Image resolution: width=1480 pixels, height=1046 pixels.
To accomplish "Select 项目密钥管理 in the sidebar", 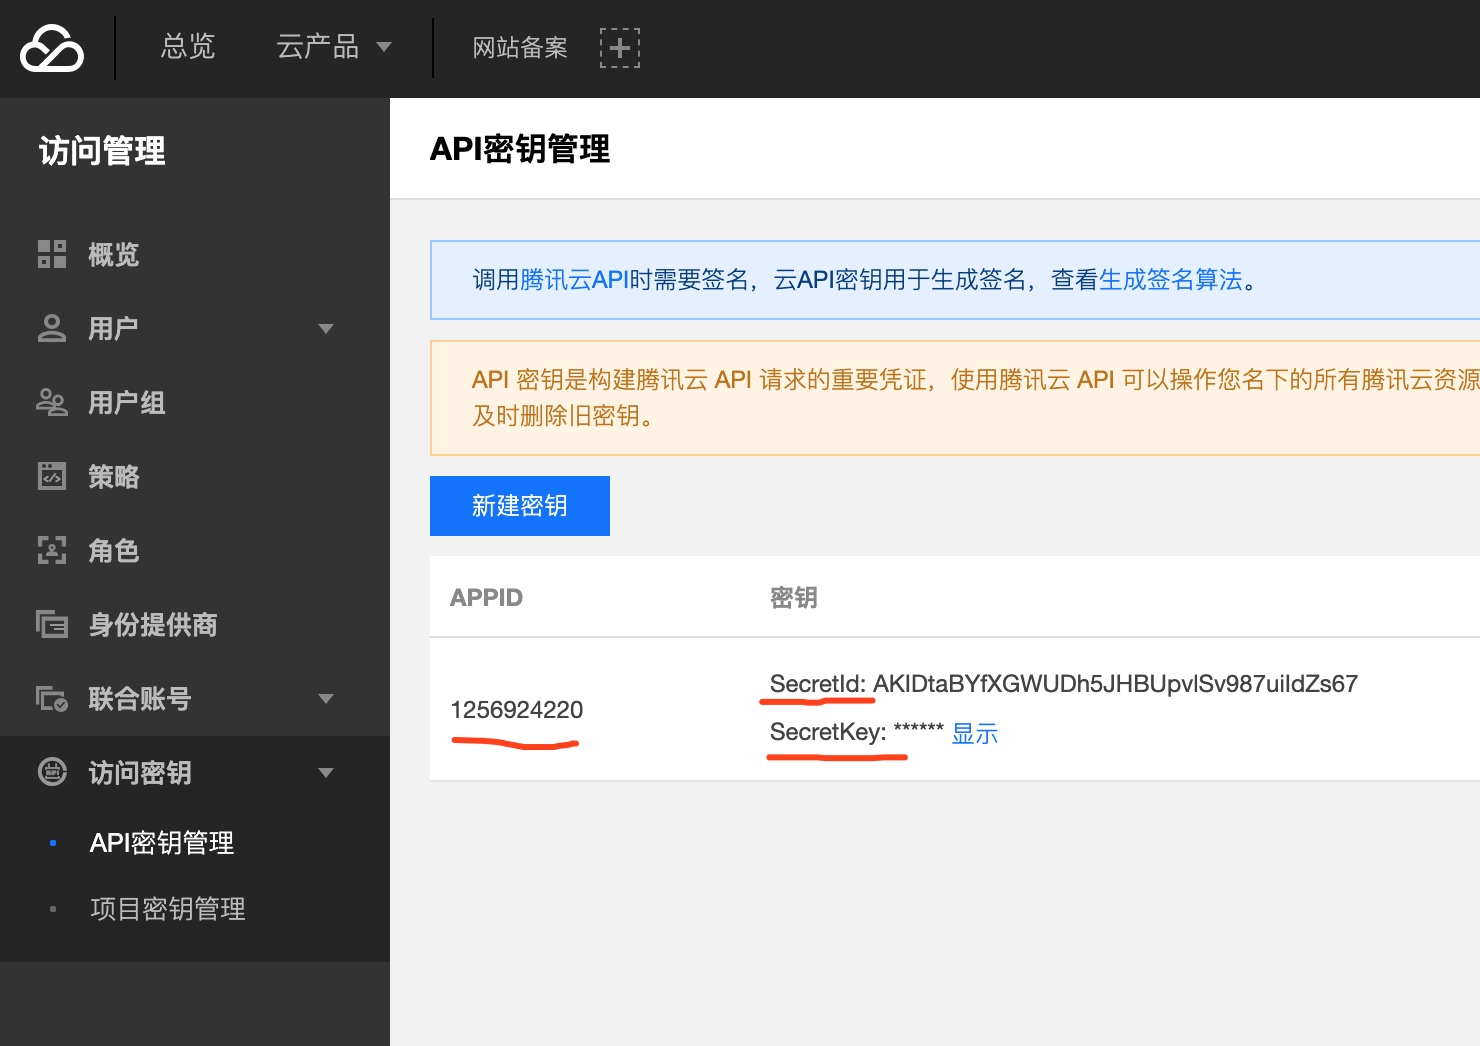I will point(167,909).
